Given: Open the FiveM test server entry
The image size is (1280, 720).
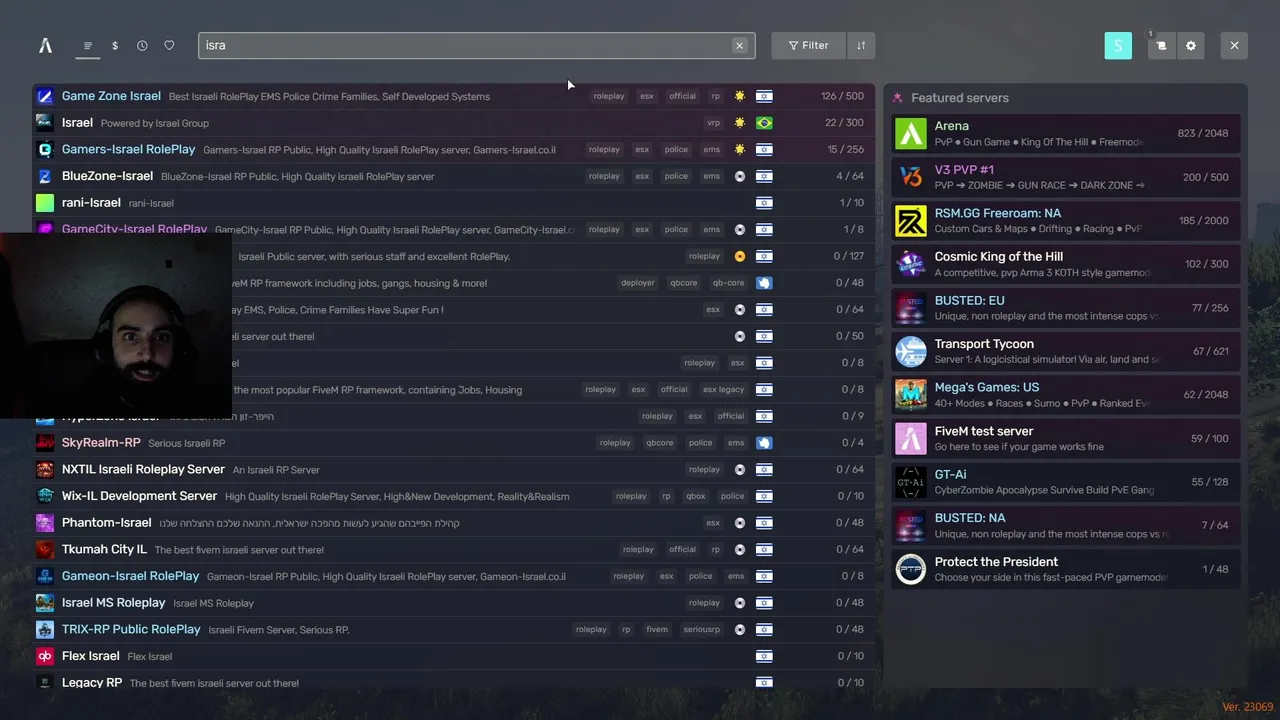Looking at the screenshot, I should pos(1066,438).
